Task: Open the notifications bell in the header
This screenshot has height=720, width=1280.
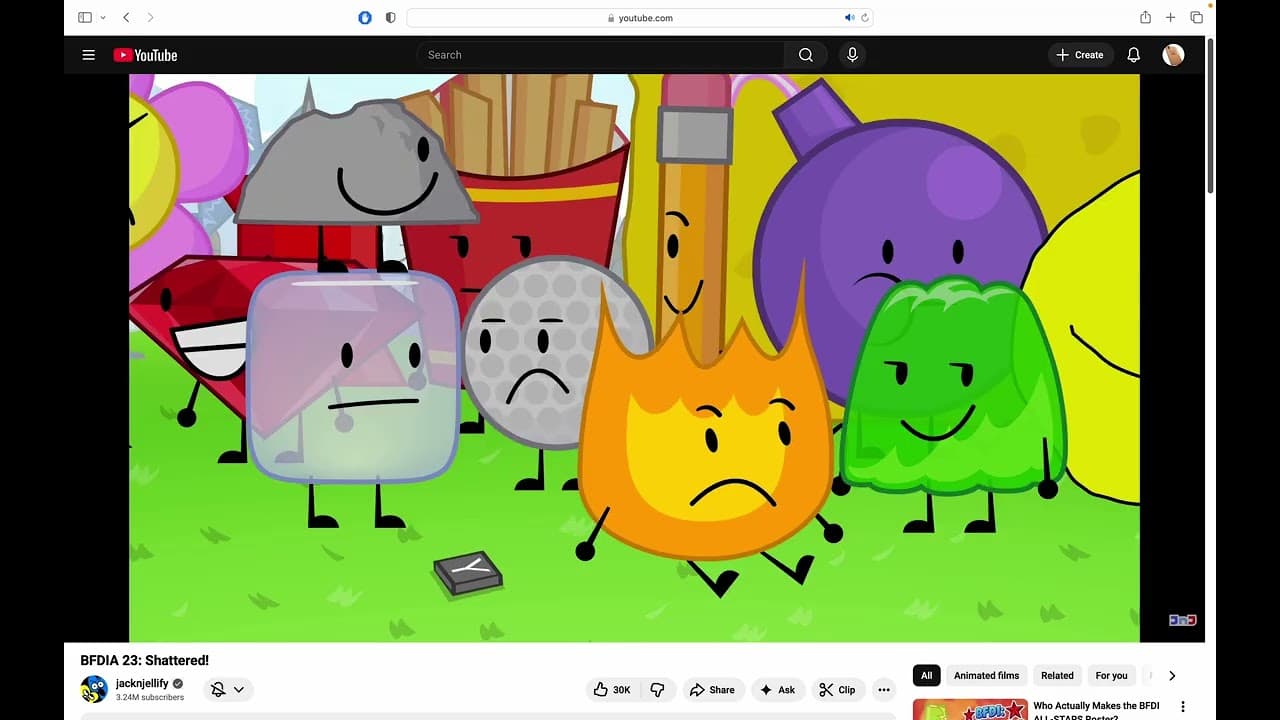Action: pos(1133,55)
